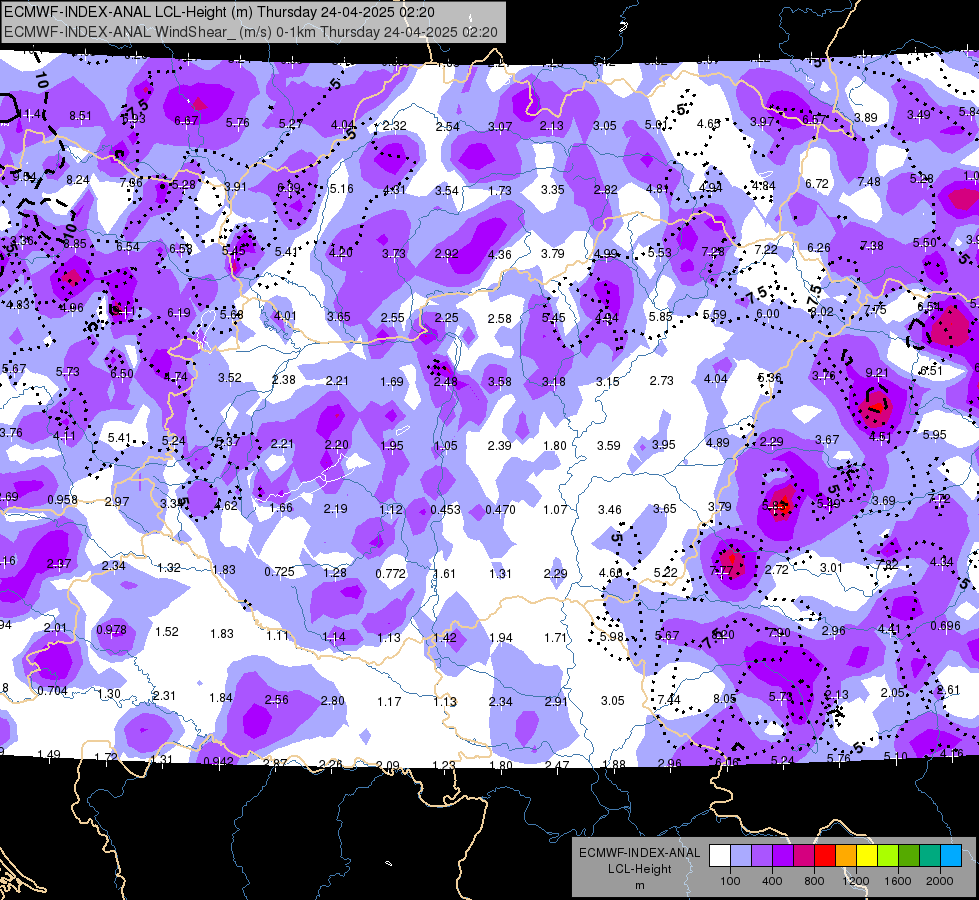The width and height of the screenshot is (979, 900).
Task: Click the wind shear value 1.71
Action: coord(555,638)
